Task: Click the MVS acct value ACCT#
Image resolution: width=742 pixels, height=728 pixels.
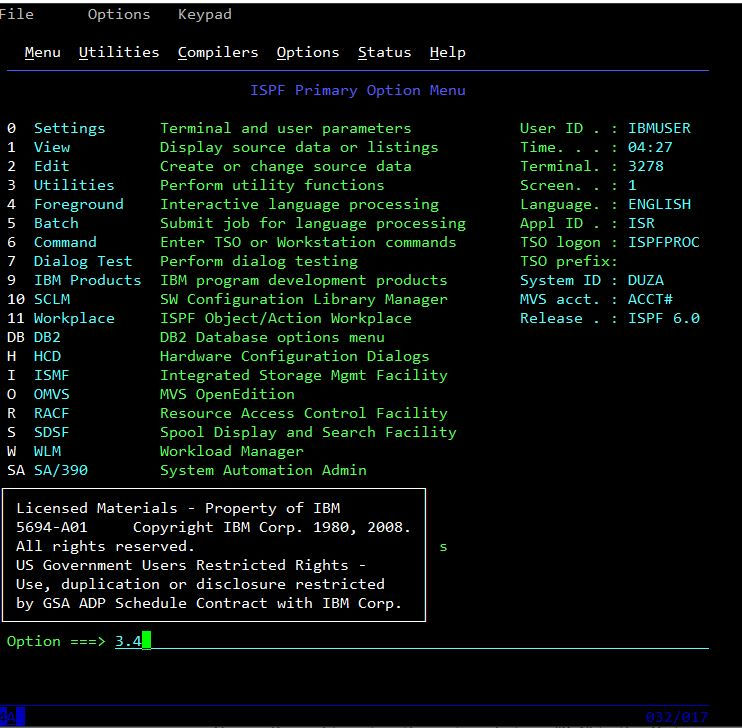Action: click(650, 299)
